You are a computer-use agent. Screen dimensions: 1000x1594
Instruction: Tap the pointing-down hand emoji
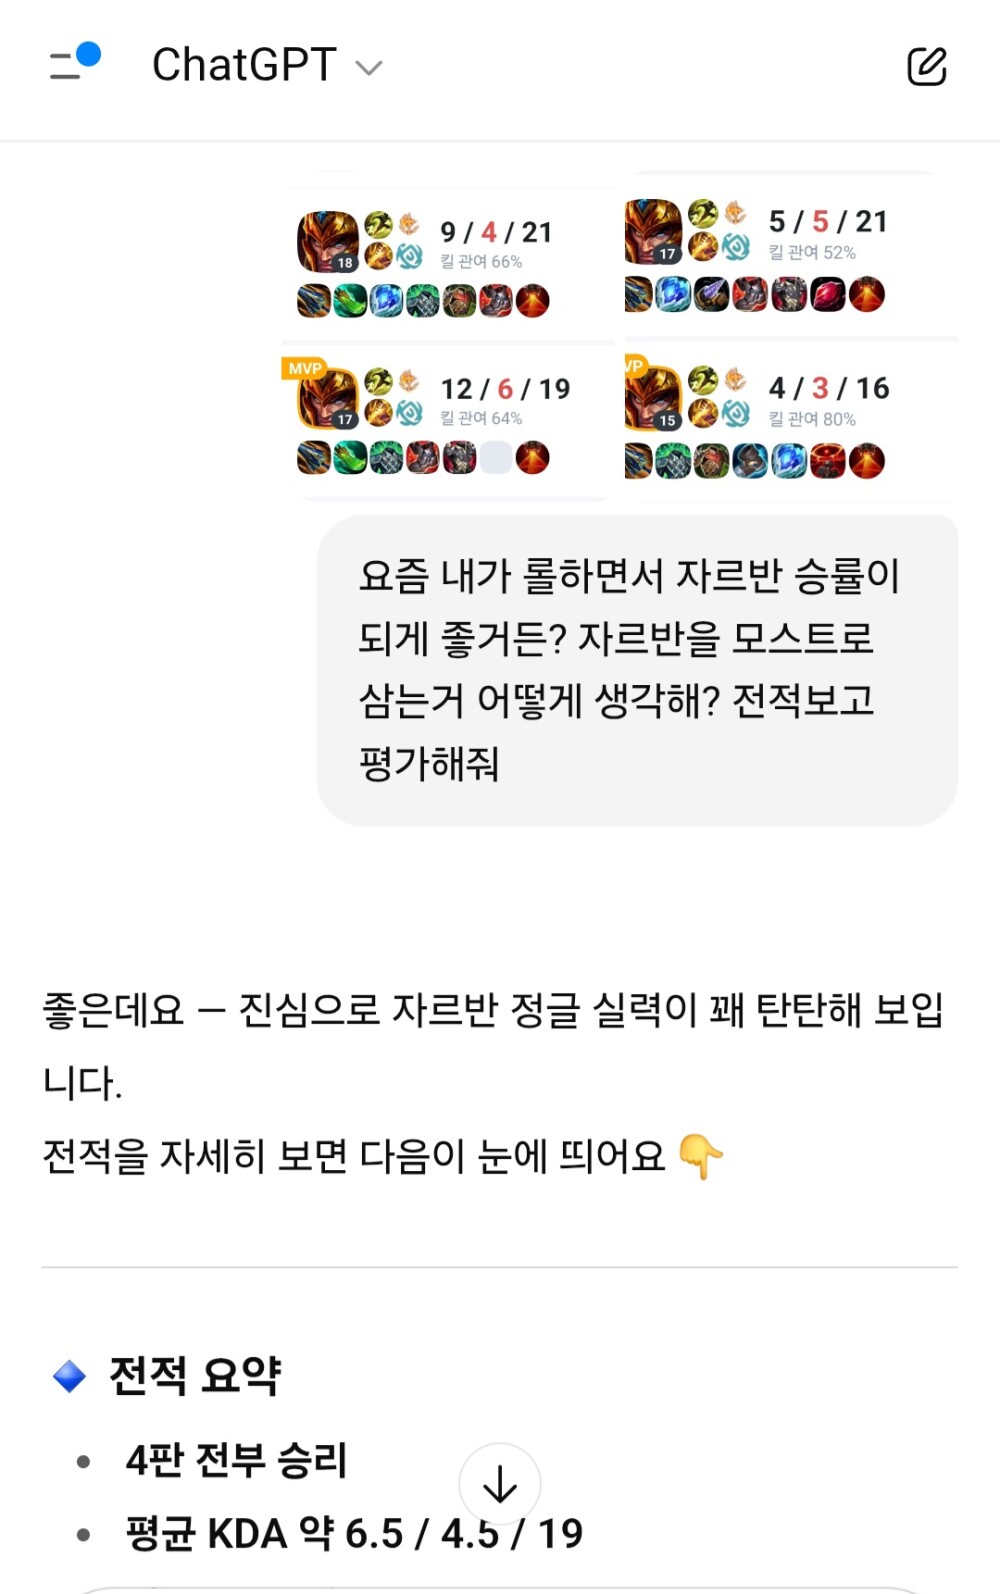click(700, 1156)
